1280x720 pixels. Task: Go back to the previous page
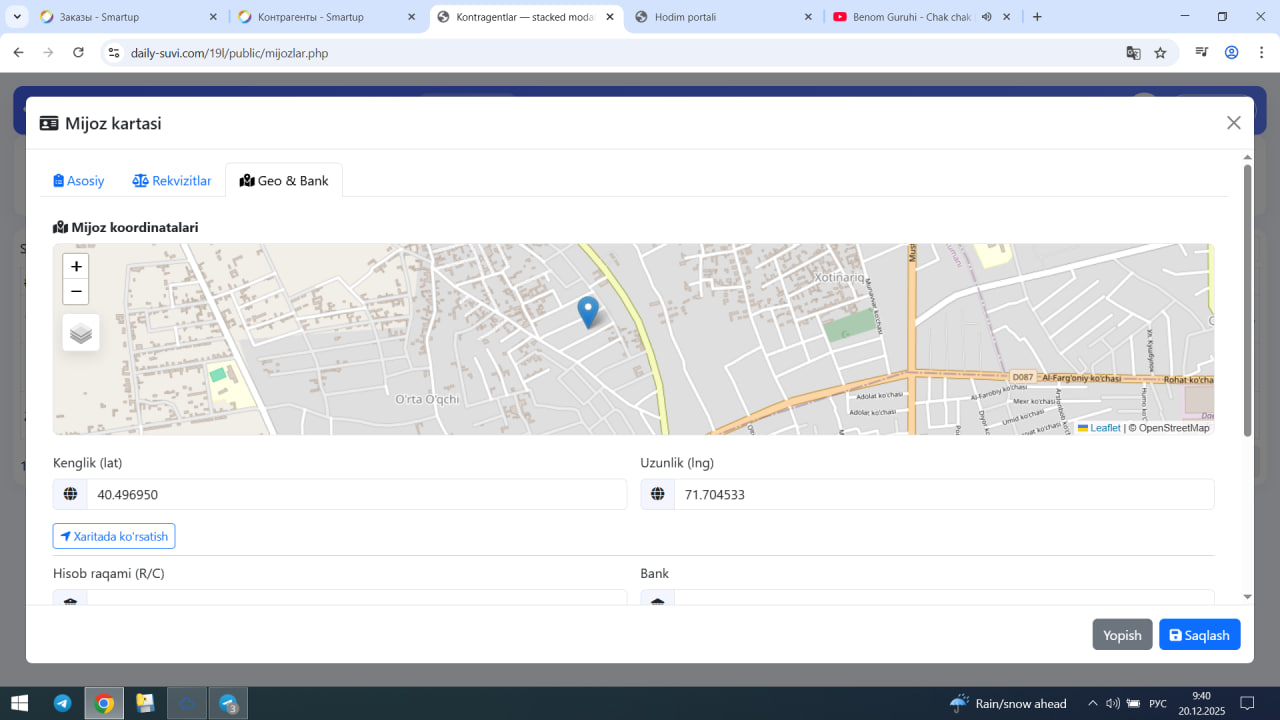[x=18, y=53]
